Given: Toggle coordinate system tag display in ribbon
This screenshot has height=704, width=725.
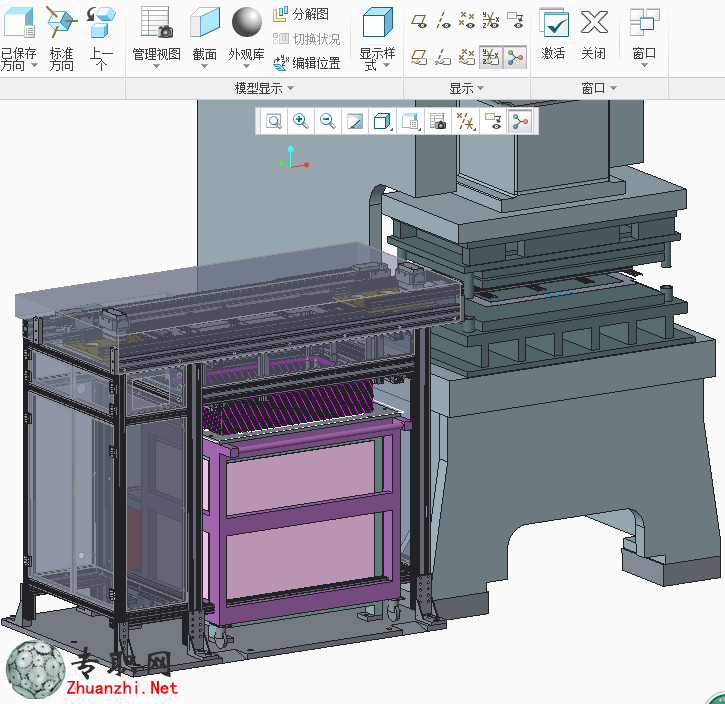Looking at the screenshot, I should click(x=491, y=58).
